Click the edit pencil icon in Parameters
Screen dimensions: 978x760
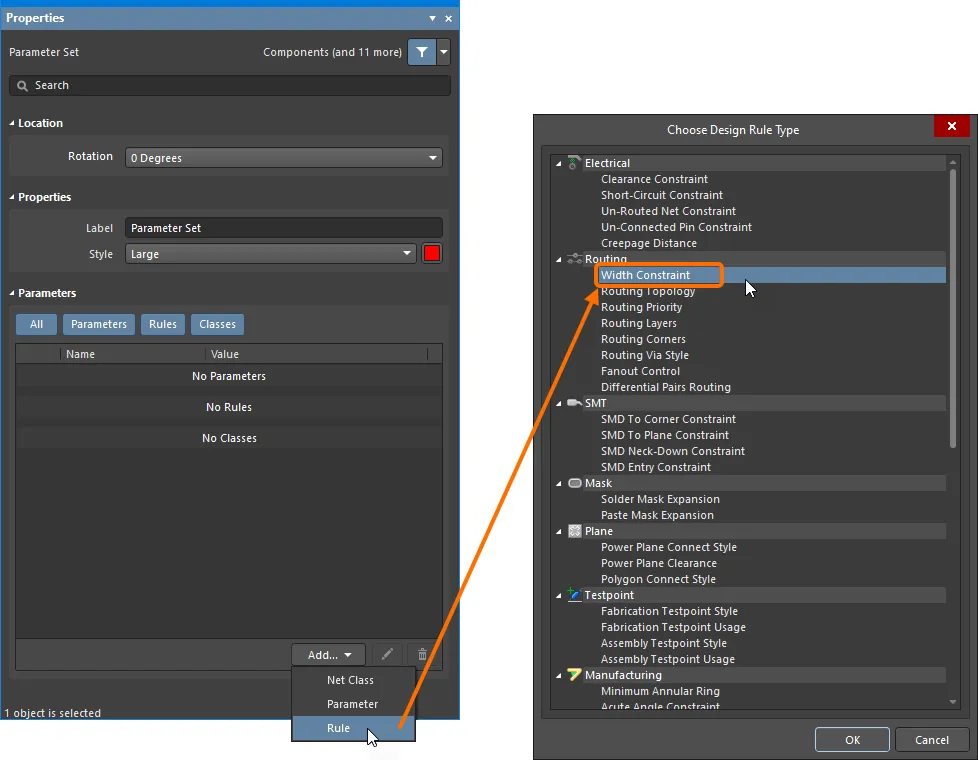[387, 655]
